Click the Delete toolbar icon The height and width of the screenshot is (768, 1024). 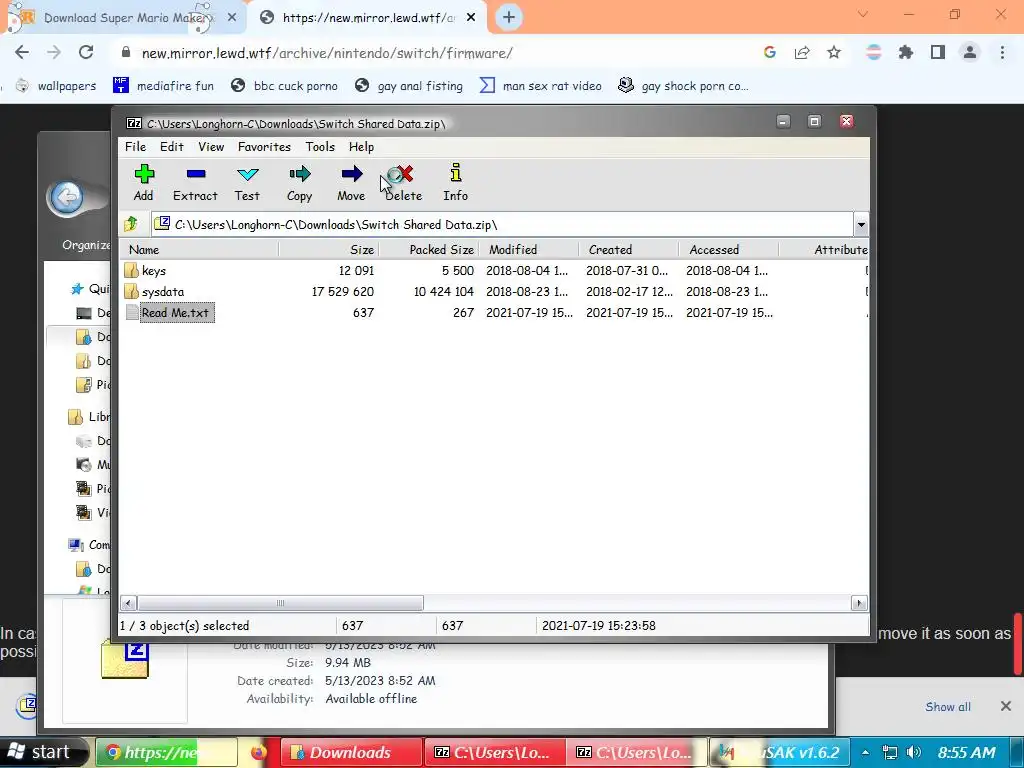[x=404, y=183]
